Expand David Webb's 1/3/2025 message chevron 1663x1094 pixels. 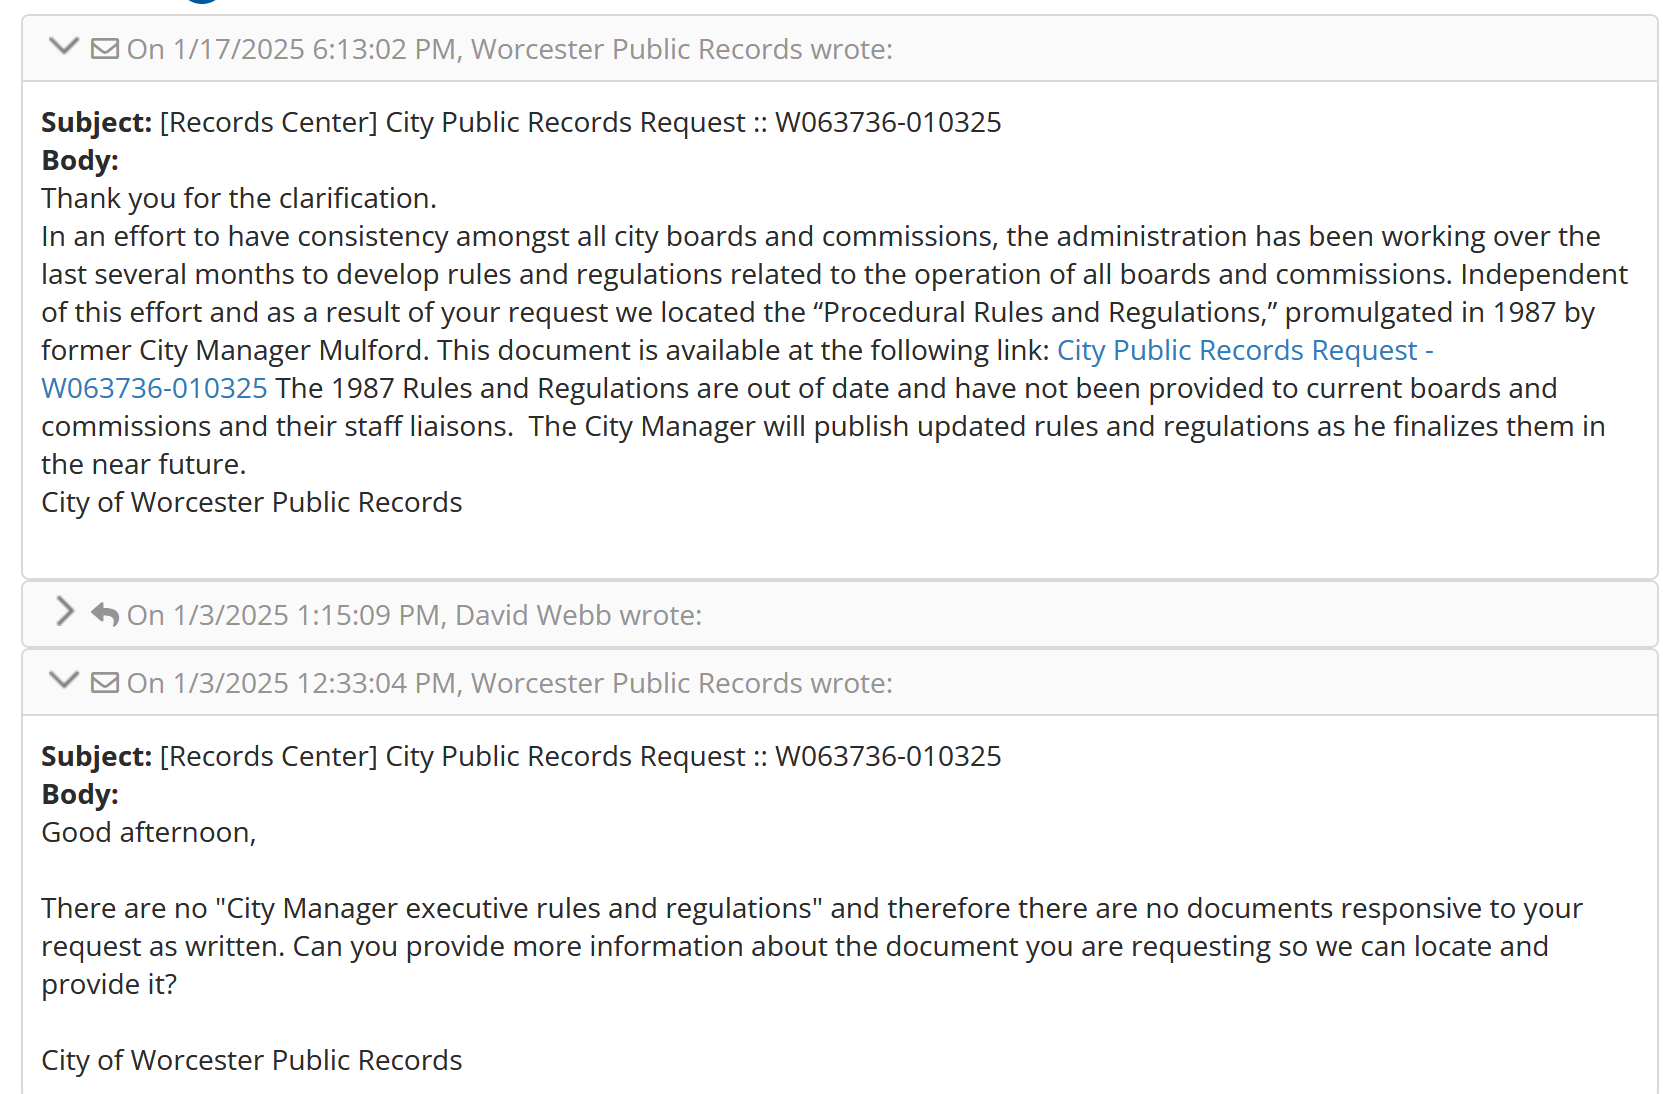tap(65, 612)
